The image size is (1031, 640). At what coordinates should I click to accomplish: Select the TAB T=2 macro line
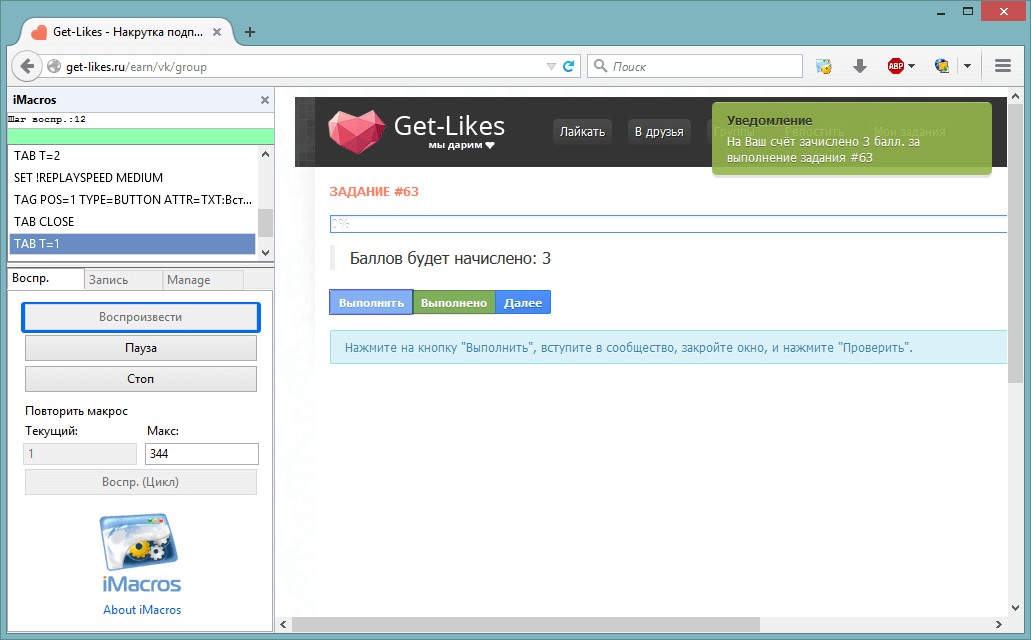click(133, 156)
